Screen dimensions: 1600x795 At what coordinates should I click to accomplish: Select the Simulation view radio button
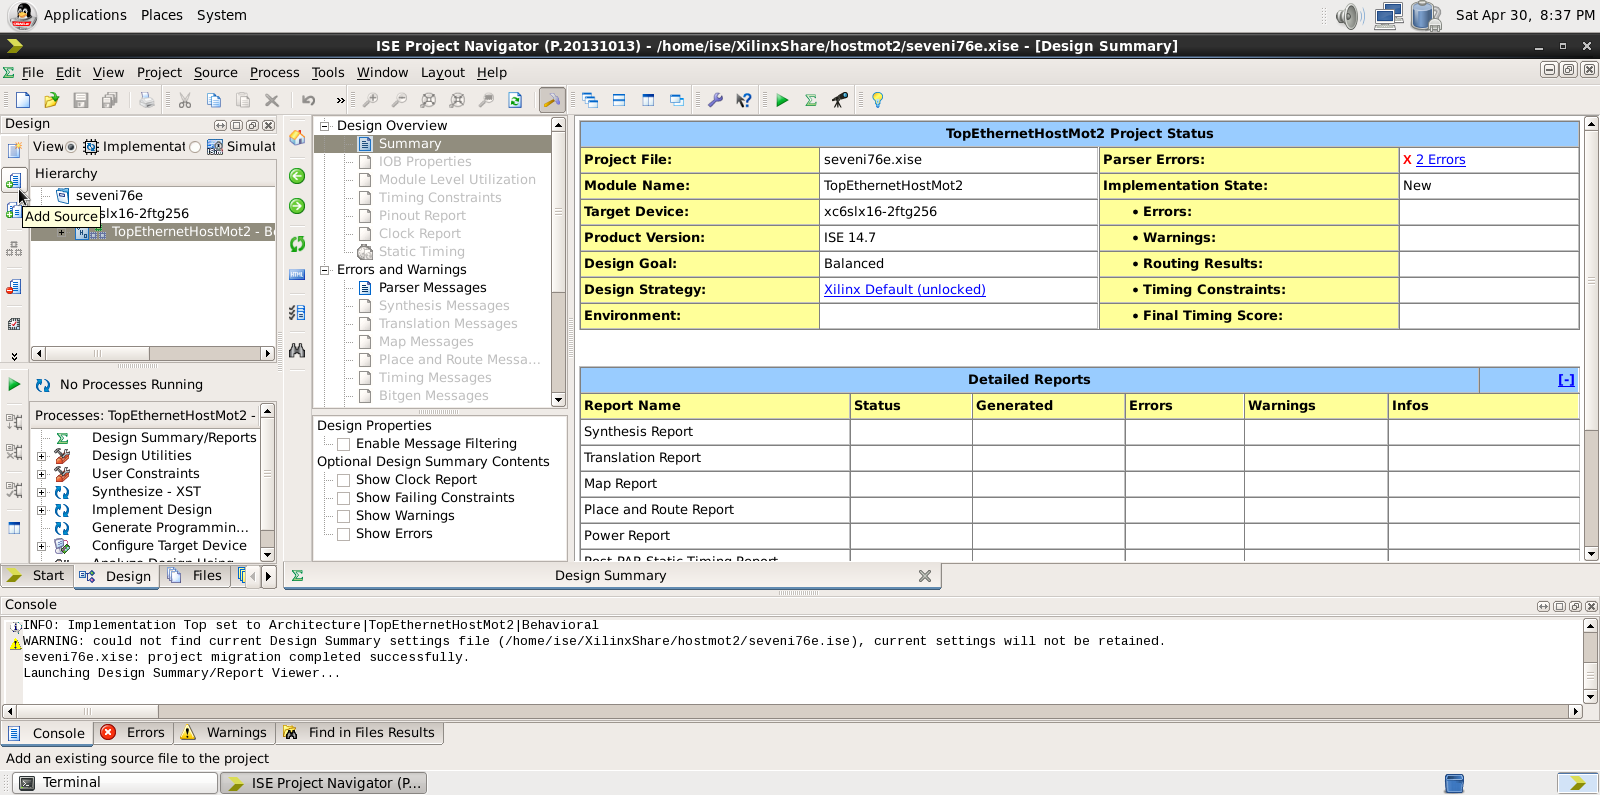195,147
